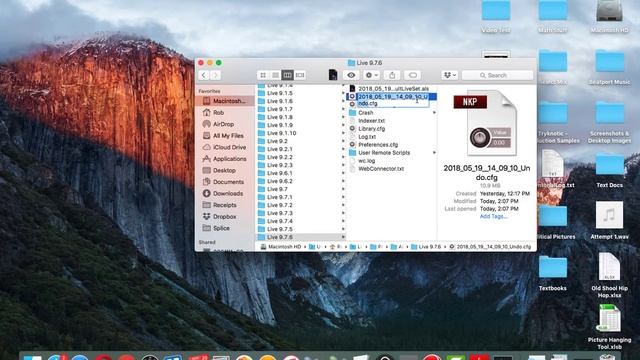Expand the Live 9.7.4 folder arrow

coord(343,221)
